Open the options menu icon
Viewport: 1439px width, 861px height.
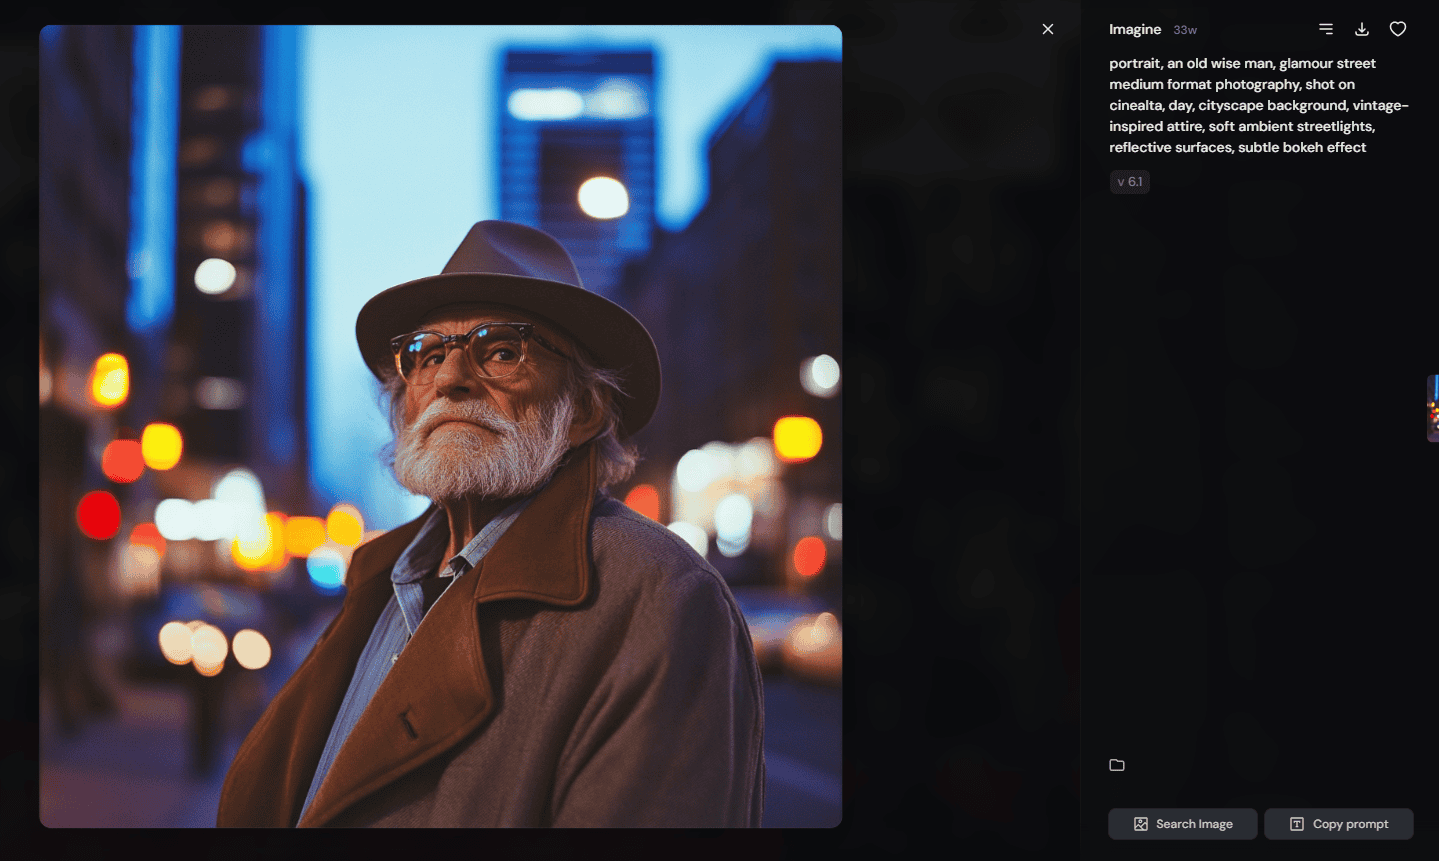point(1326,29)
